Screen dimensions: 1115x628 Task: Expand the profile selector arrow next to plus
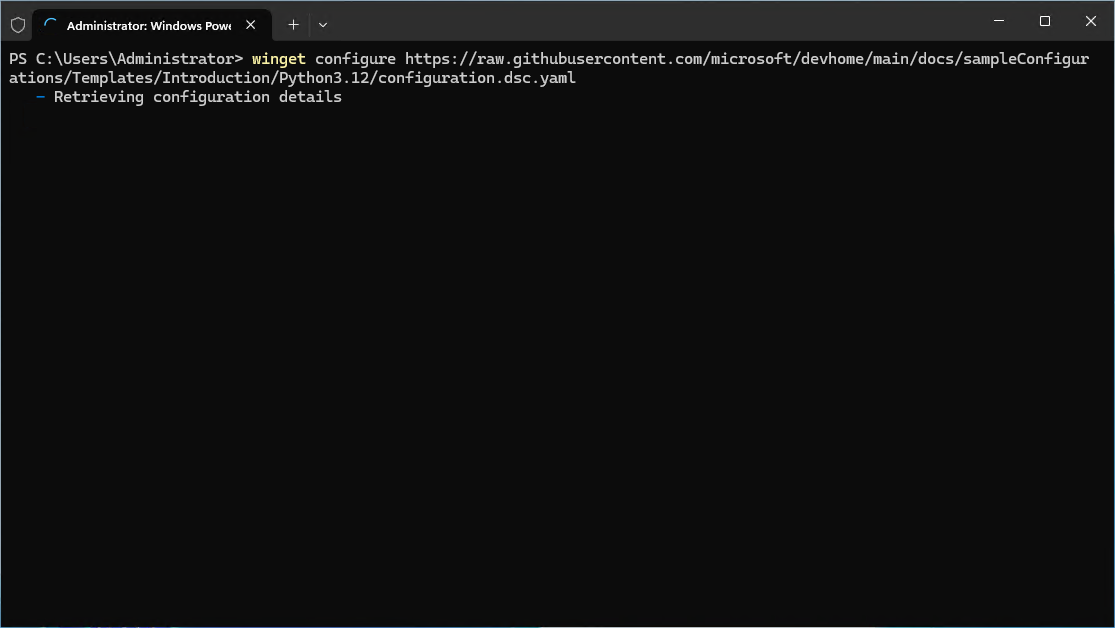point(322,24)
